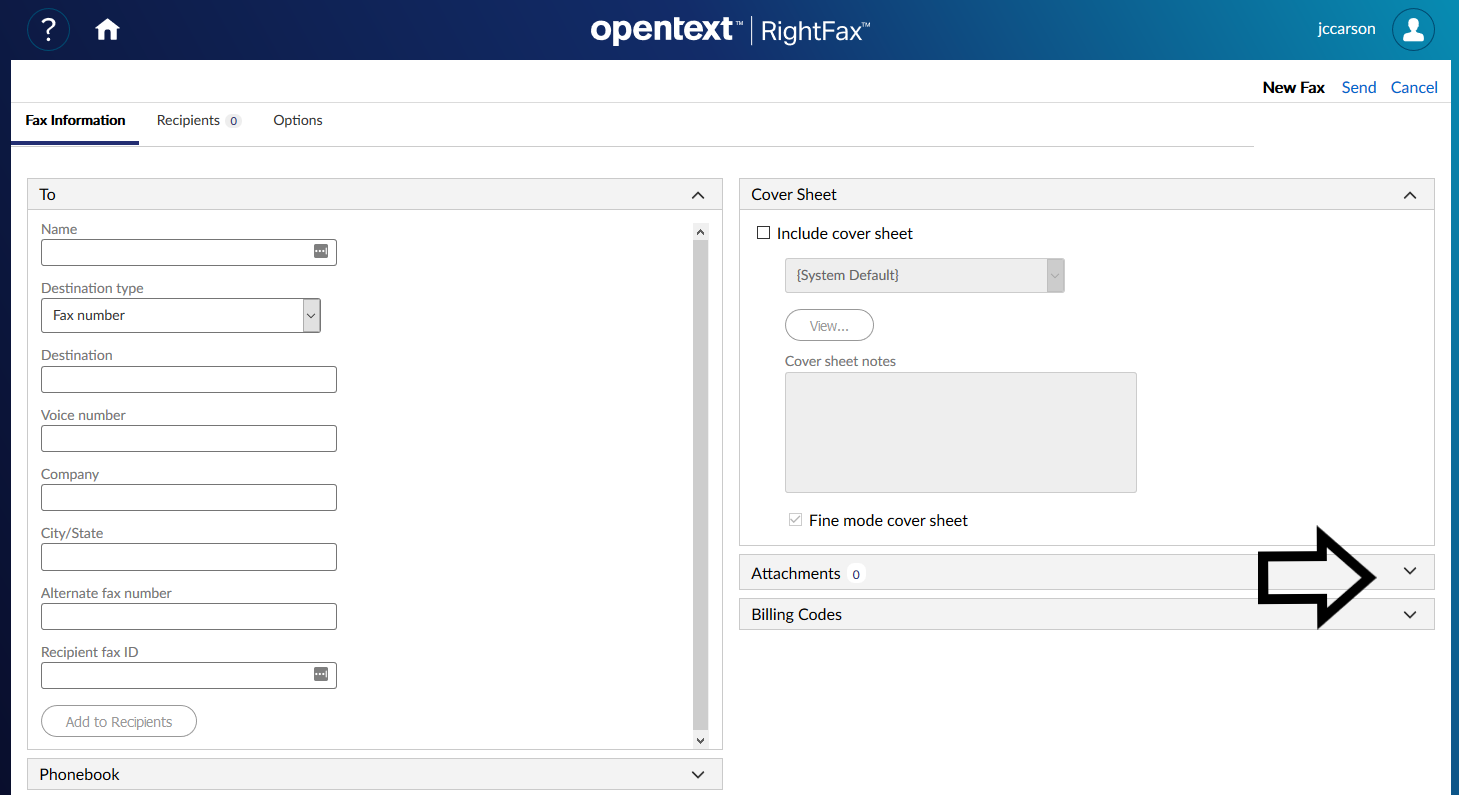
Task: Expand the Billing Codes section
Action: coord(1410,614)
